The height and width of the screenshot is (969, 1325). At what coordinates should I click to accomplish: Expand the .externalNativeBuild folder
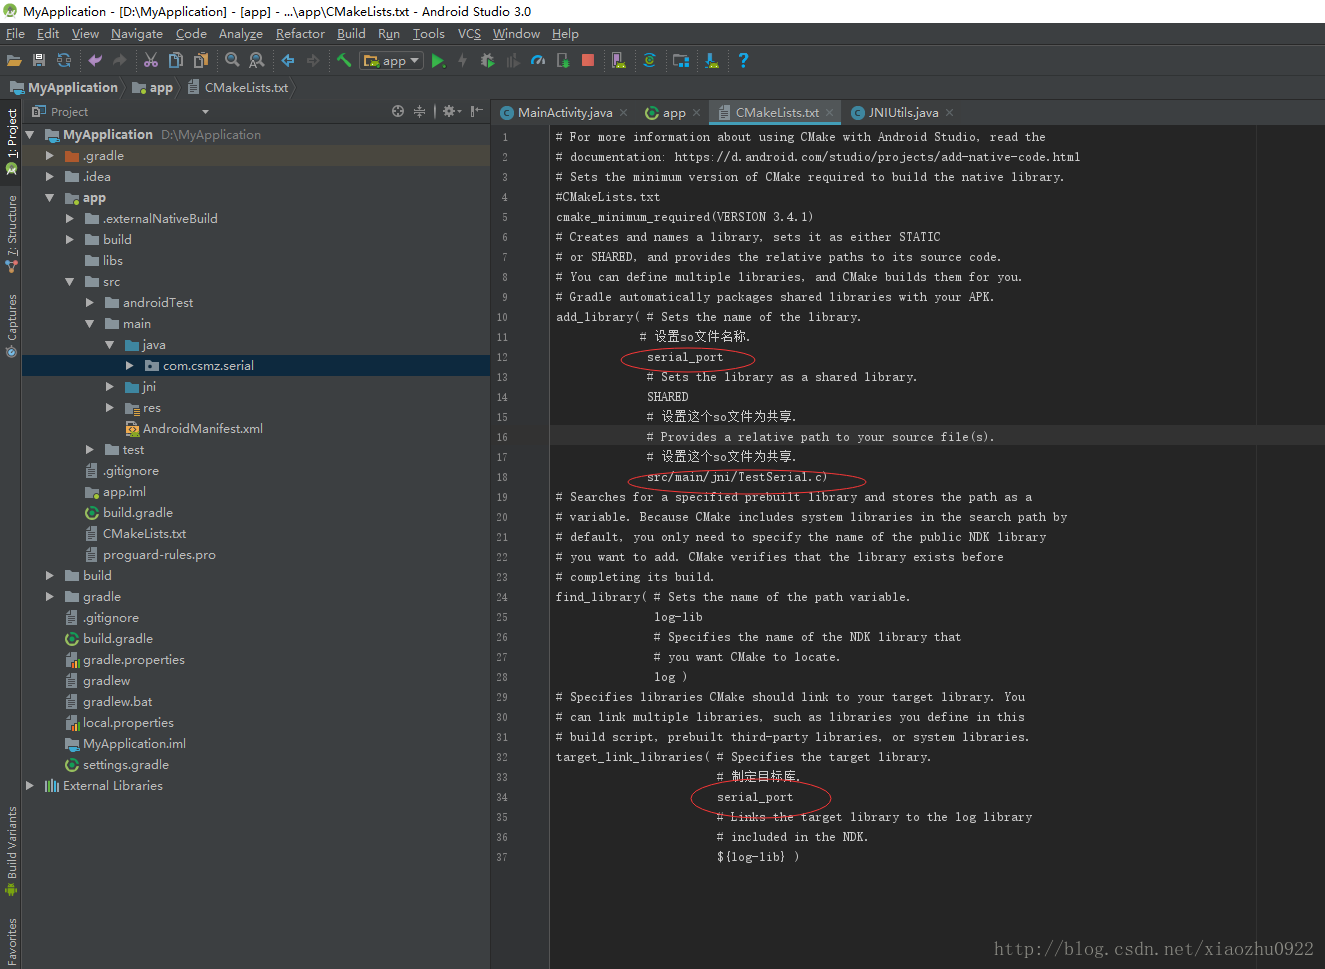point(70,218)
